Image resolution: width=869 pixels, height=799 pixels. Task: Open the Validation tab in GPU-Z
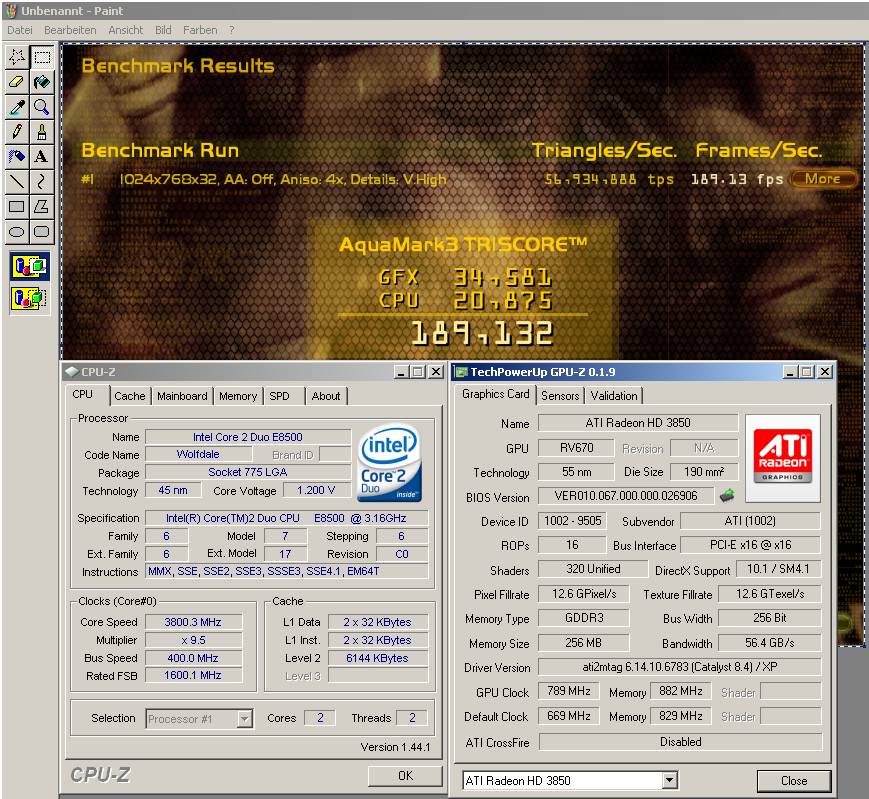[614, 396]
